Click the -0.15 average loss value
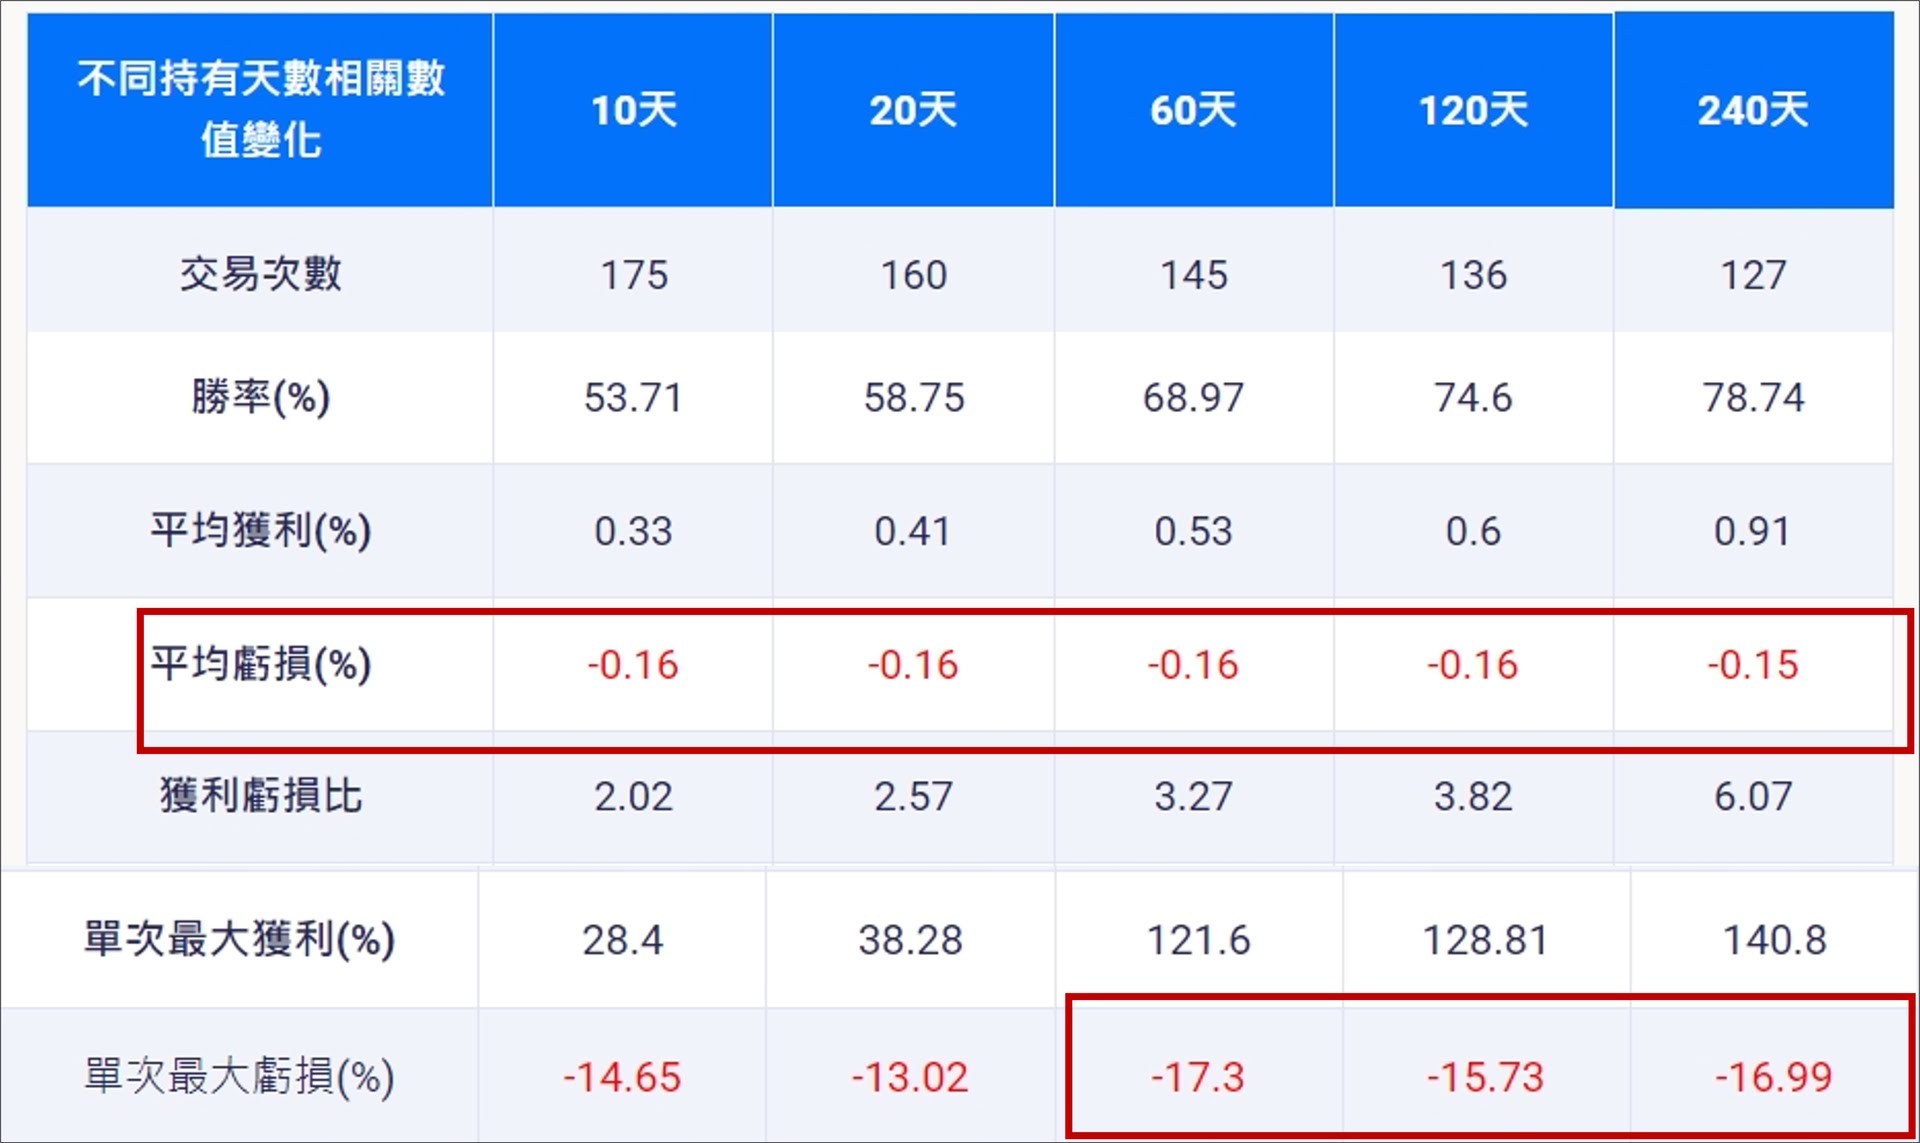This screenshot has width=1920, height=1143. [x=1753, y=665]
